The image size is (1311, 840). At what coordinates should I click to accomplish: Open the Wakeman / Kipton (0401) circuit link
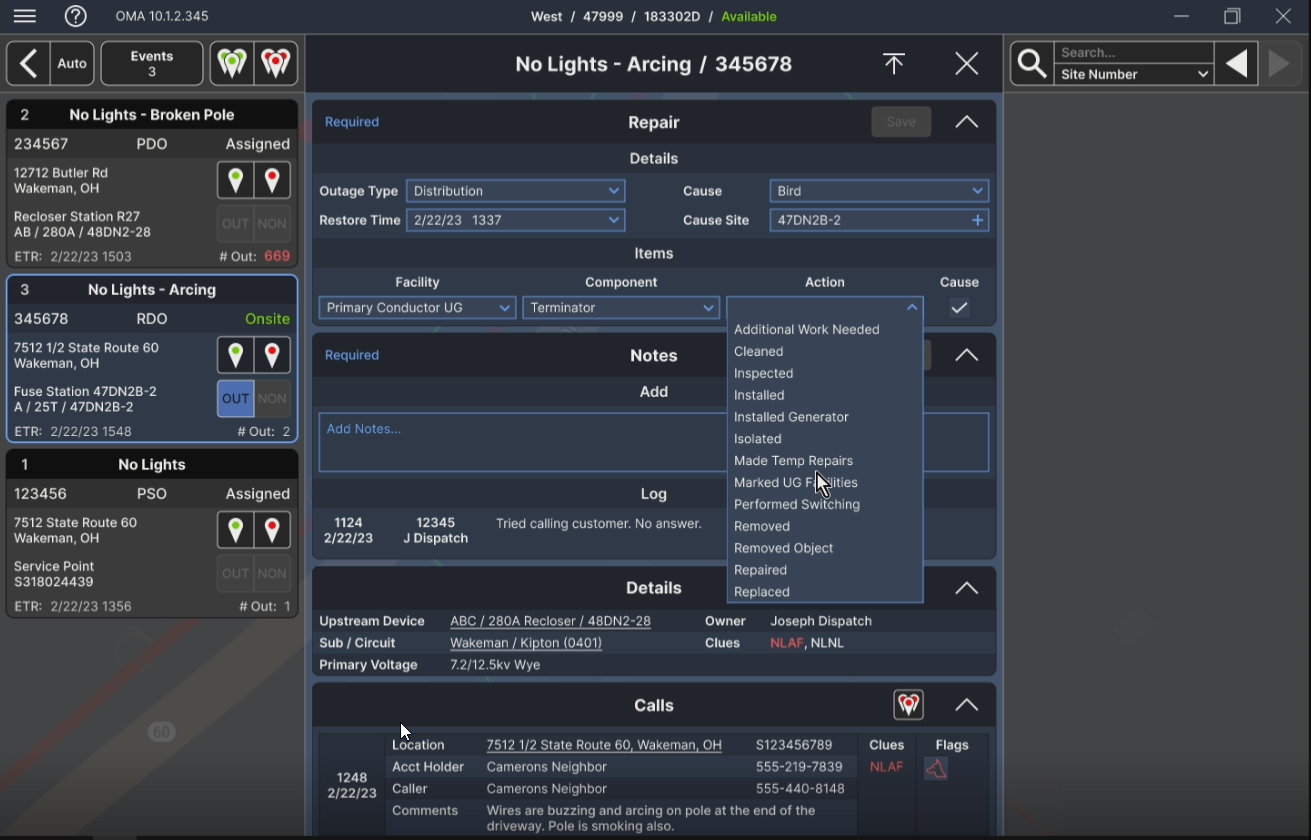pos(526,643)
